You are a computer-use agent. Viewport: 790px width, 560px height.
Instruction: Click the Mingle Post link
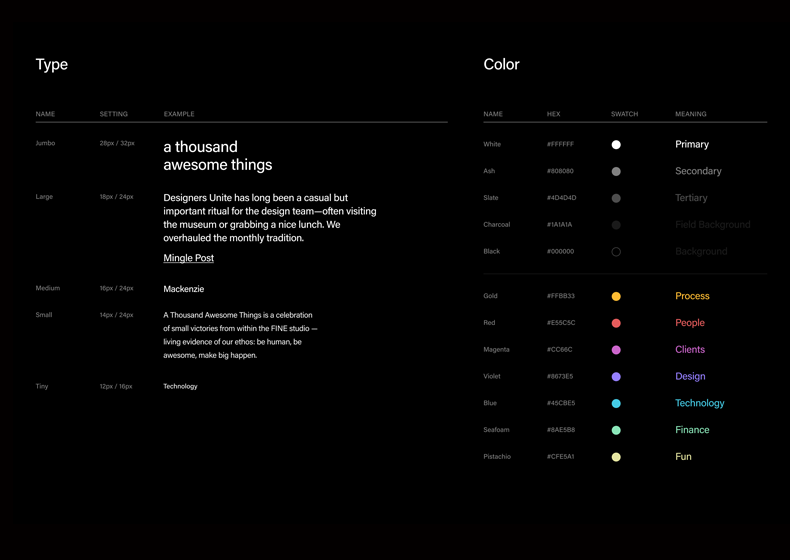tap(188, 258)
